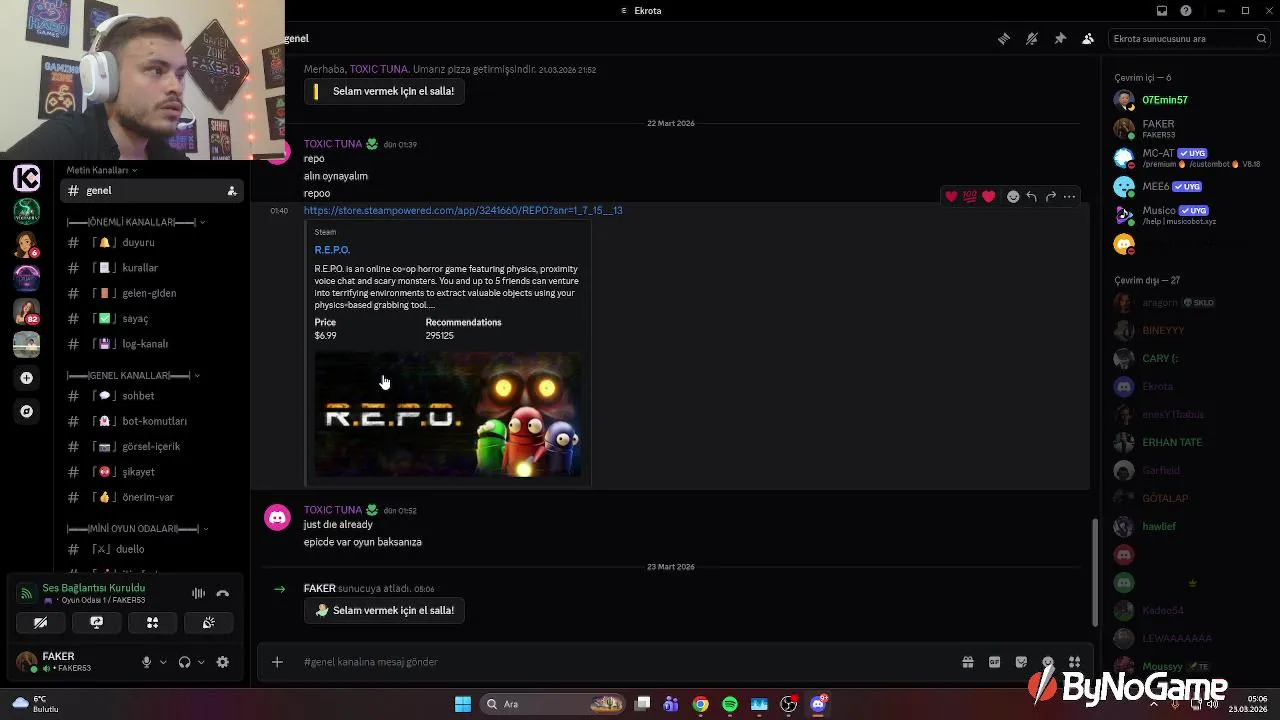Open microphone input options arrow
1280x720 pixels.
click(163, 662)
